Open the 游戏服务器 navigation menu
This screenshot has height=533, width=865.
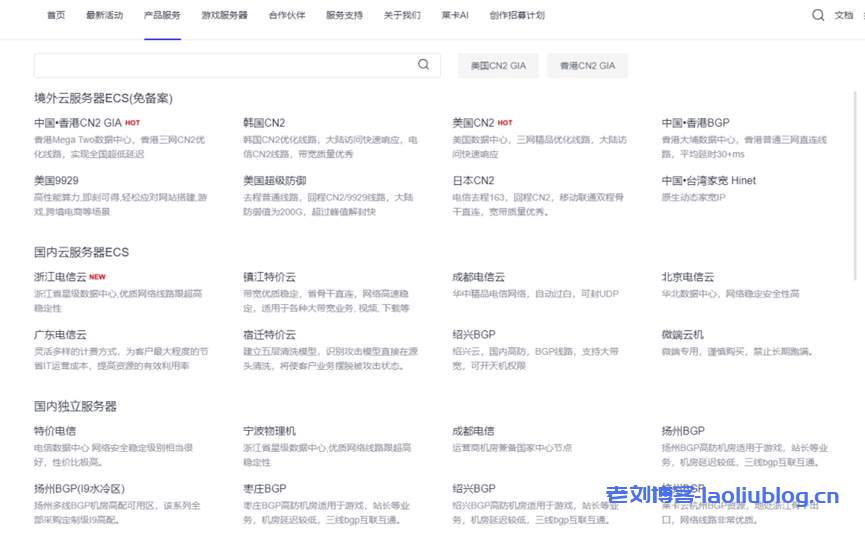click(224, 16)
